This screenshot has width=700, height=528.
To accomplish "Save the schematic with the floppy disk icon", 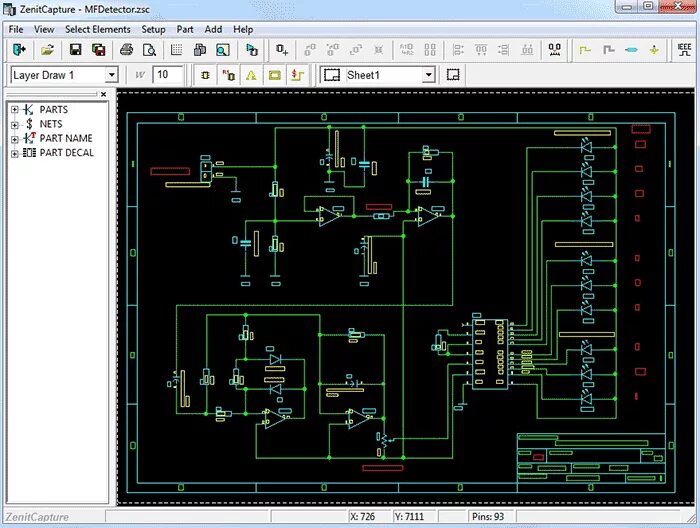I will tap(75, 50).
